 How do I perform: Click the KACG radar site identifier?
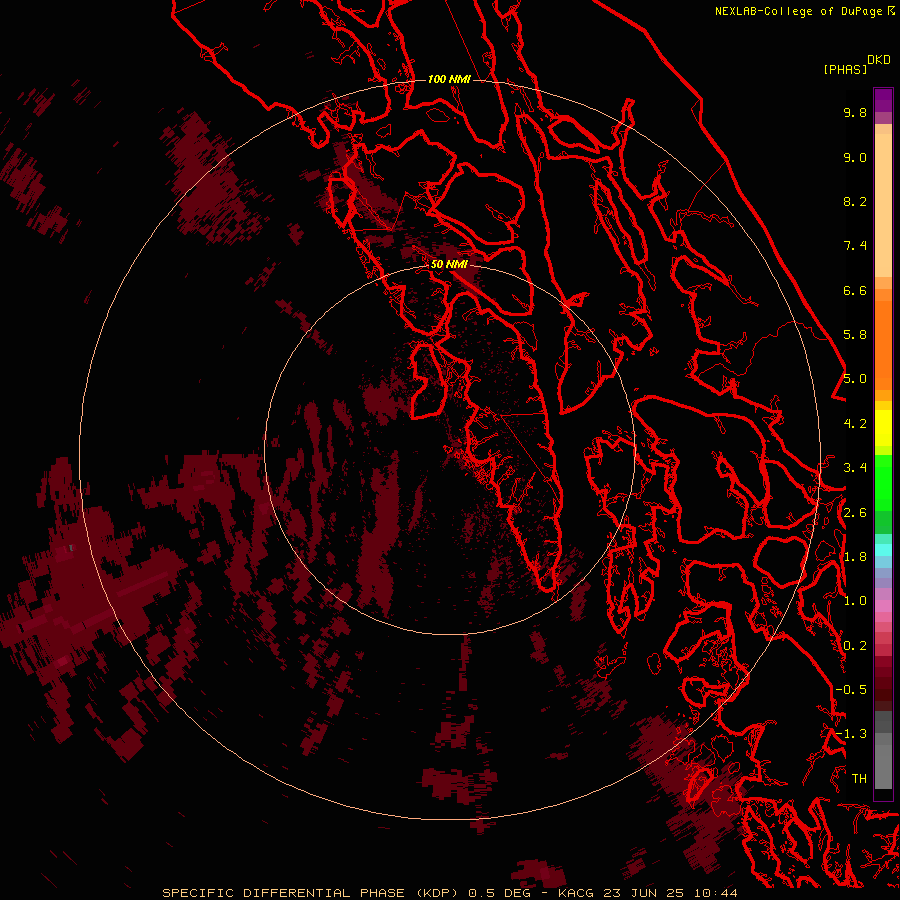(x=576, y=893)
